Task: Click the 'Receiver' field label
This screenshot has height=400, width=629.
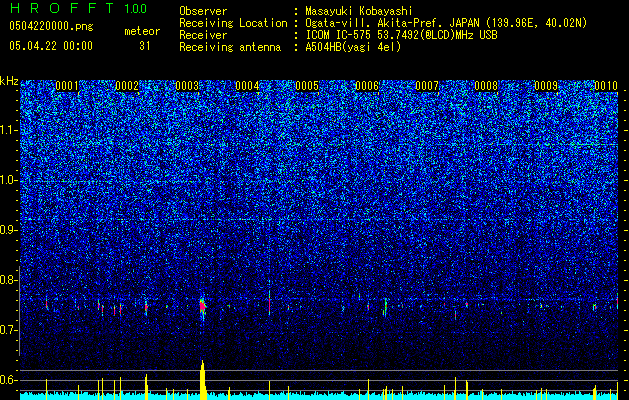Action: (x=203, y=35)
